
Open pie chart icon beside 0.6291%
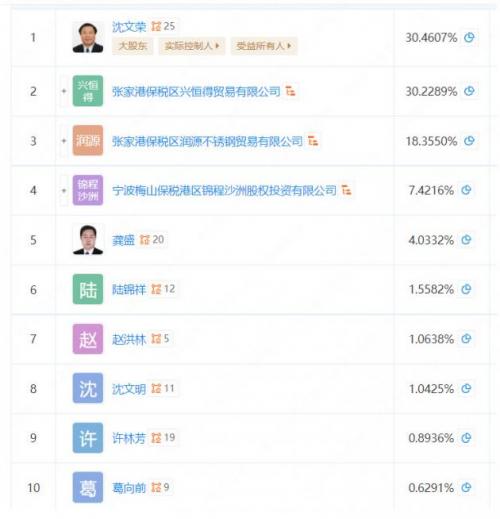466,488
